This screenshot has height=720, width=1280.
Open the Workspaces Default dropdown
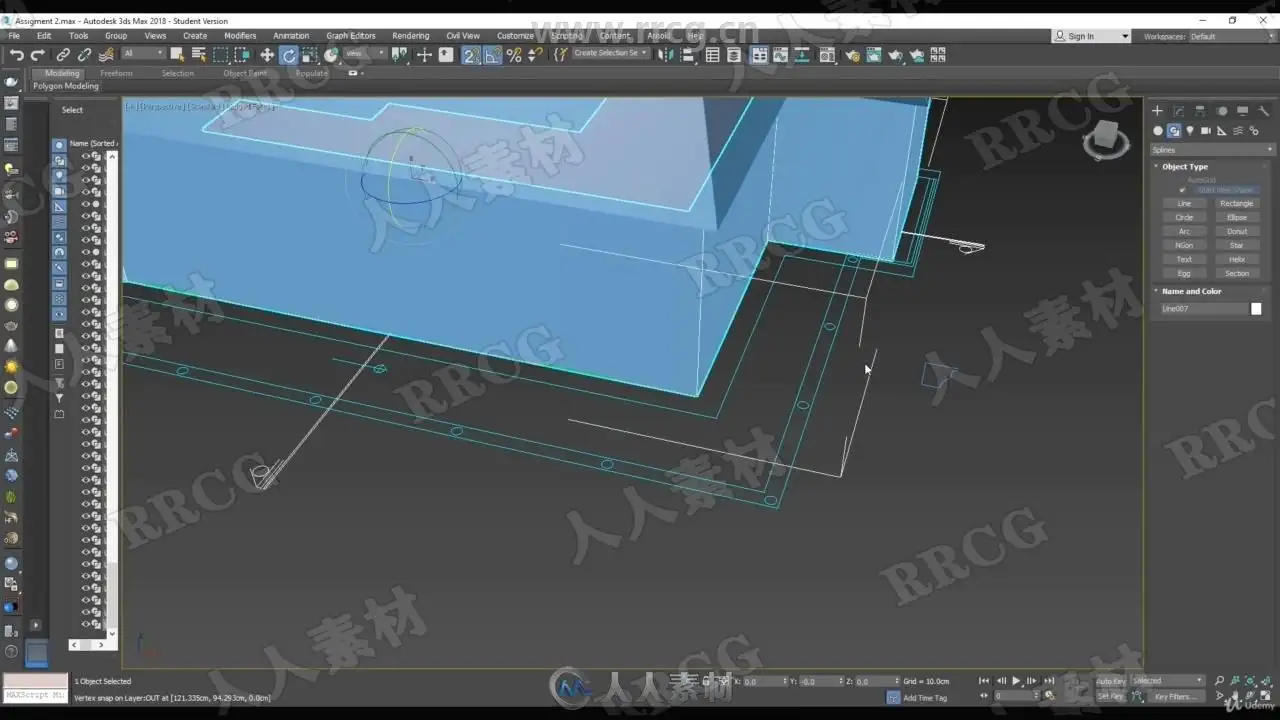[1231, 36]
